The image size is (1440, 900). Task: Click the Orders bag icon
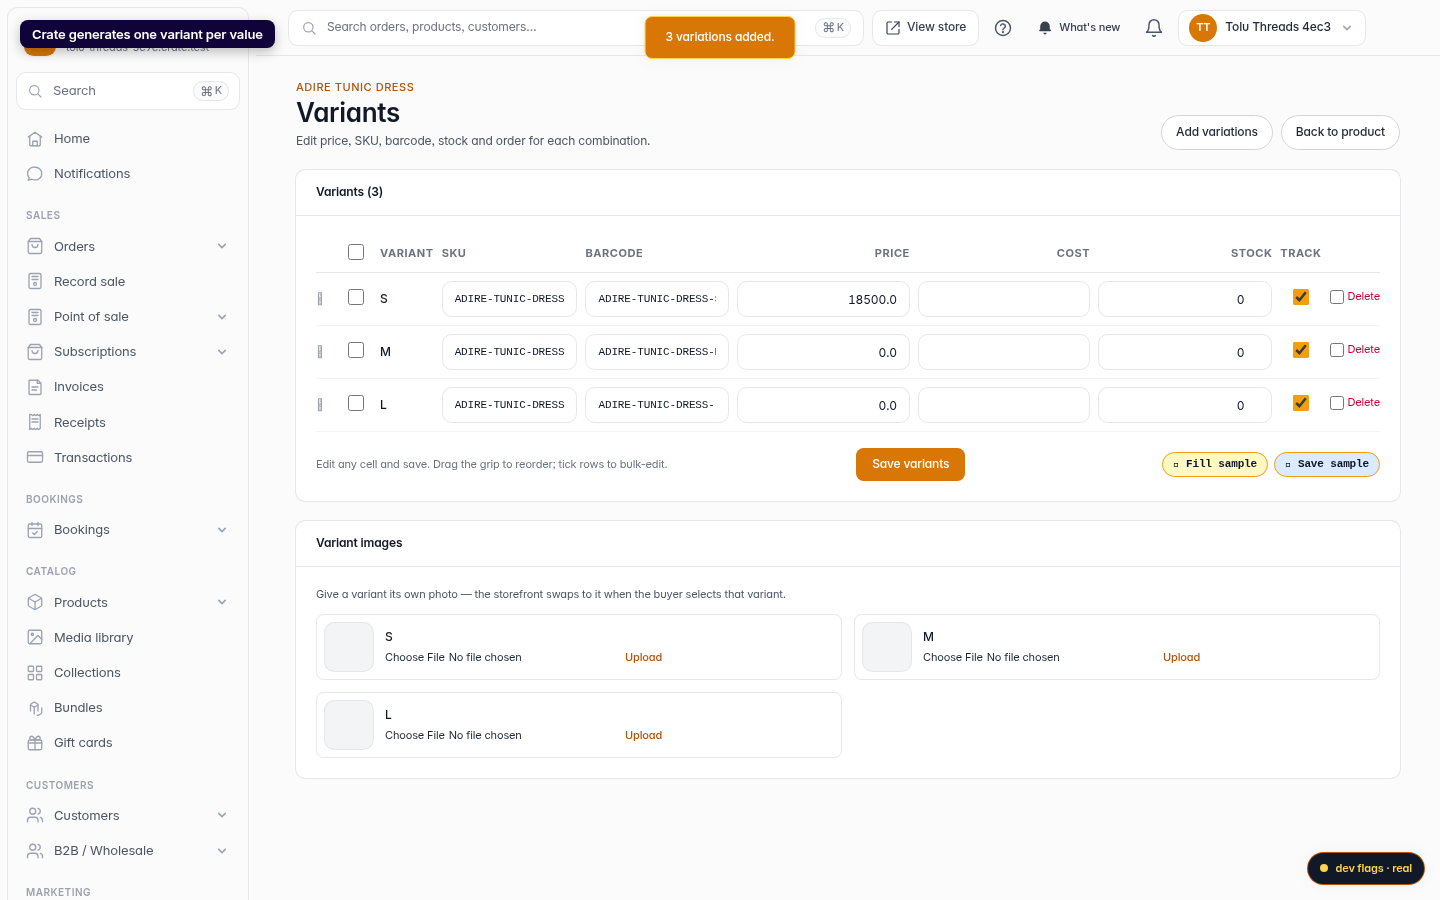coord(35,247)
